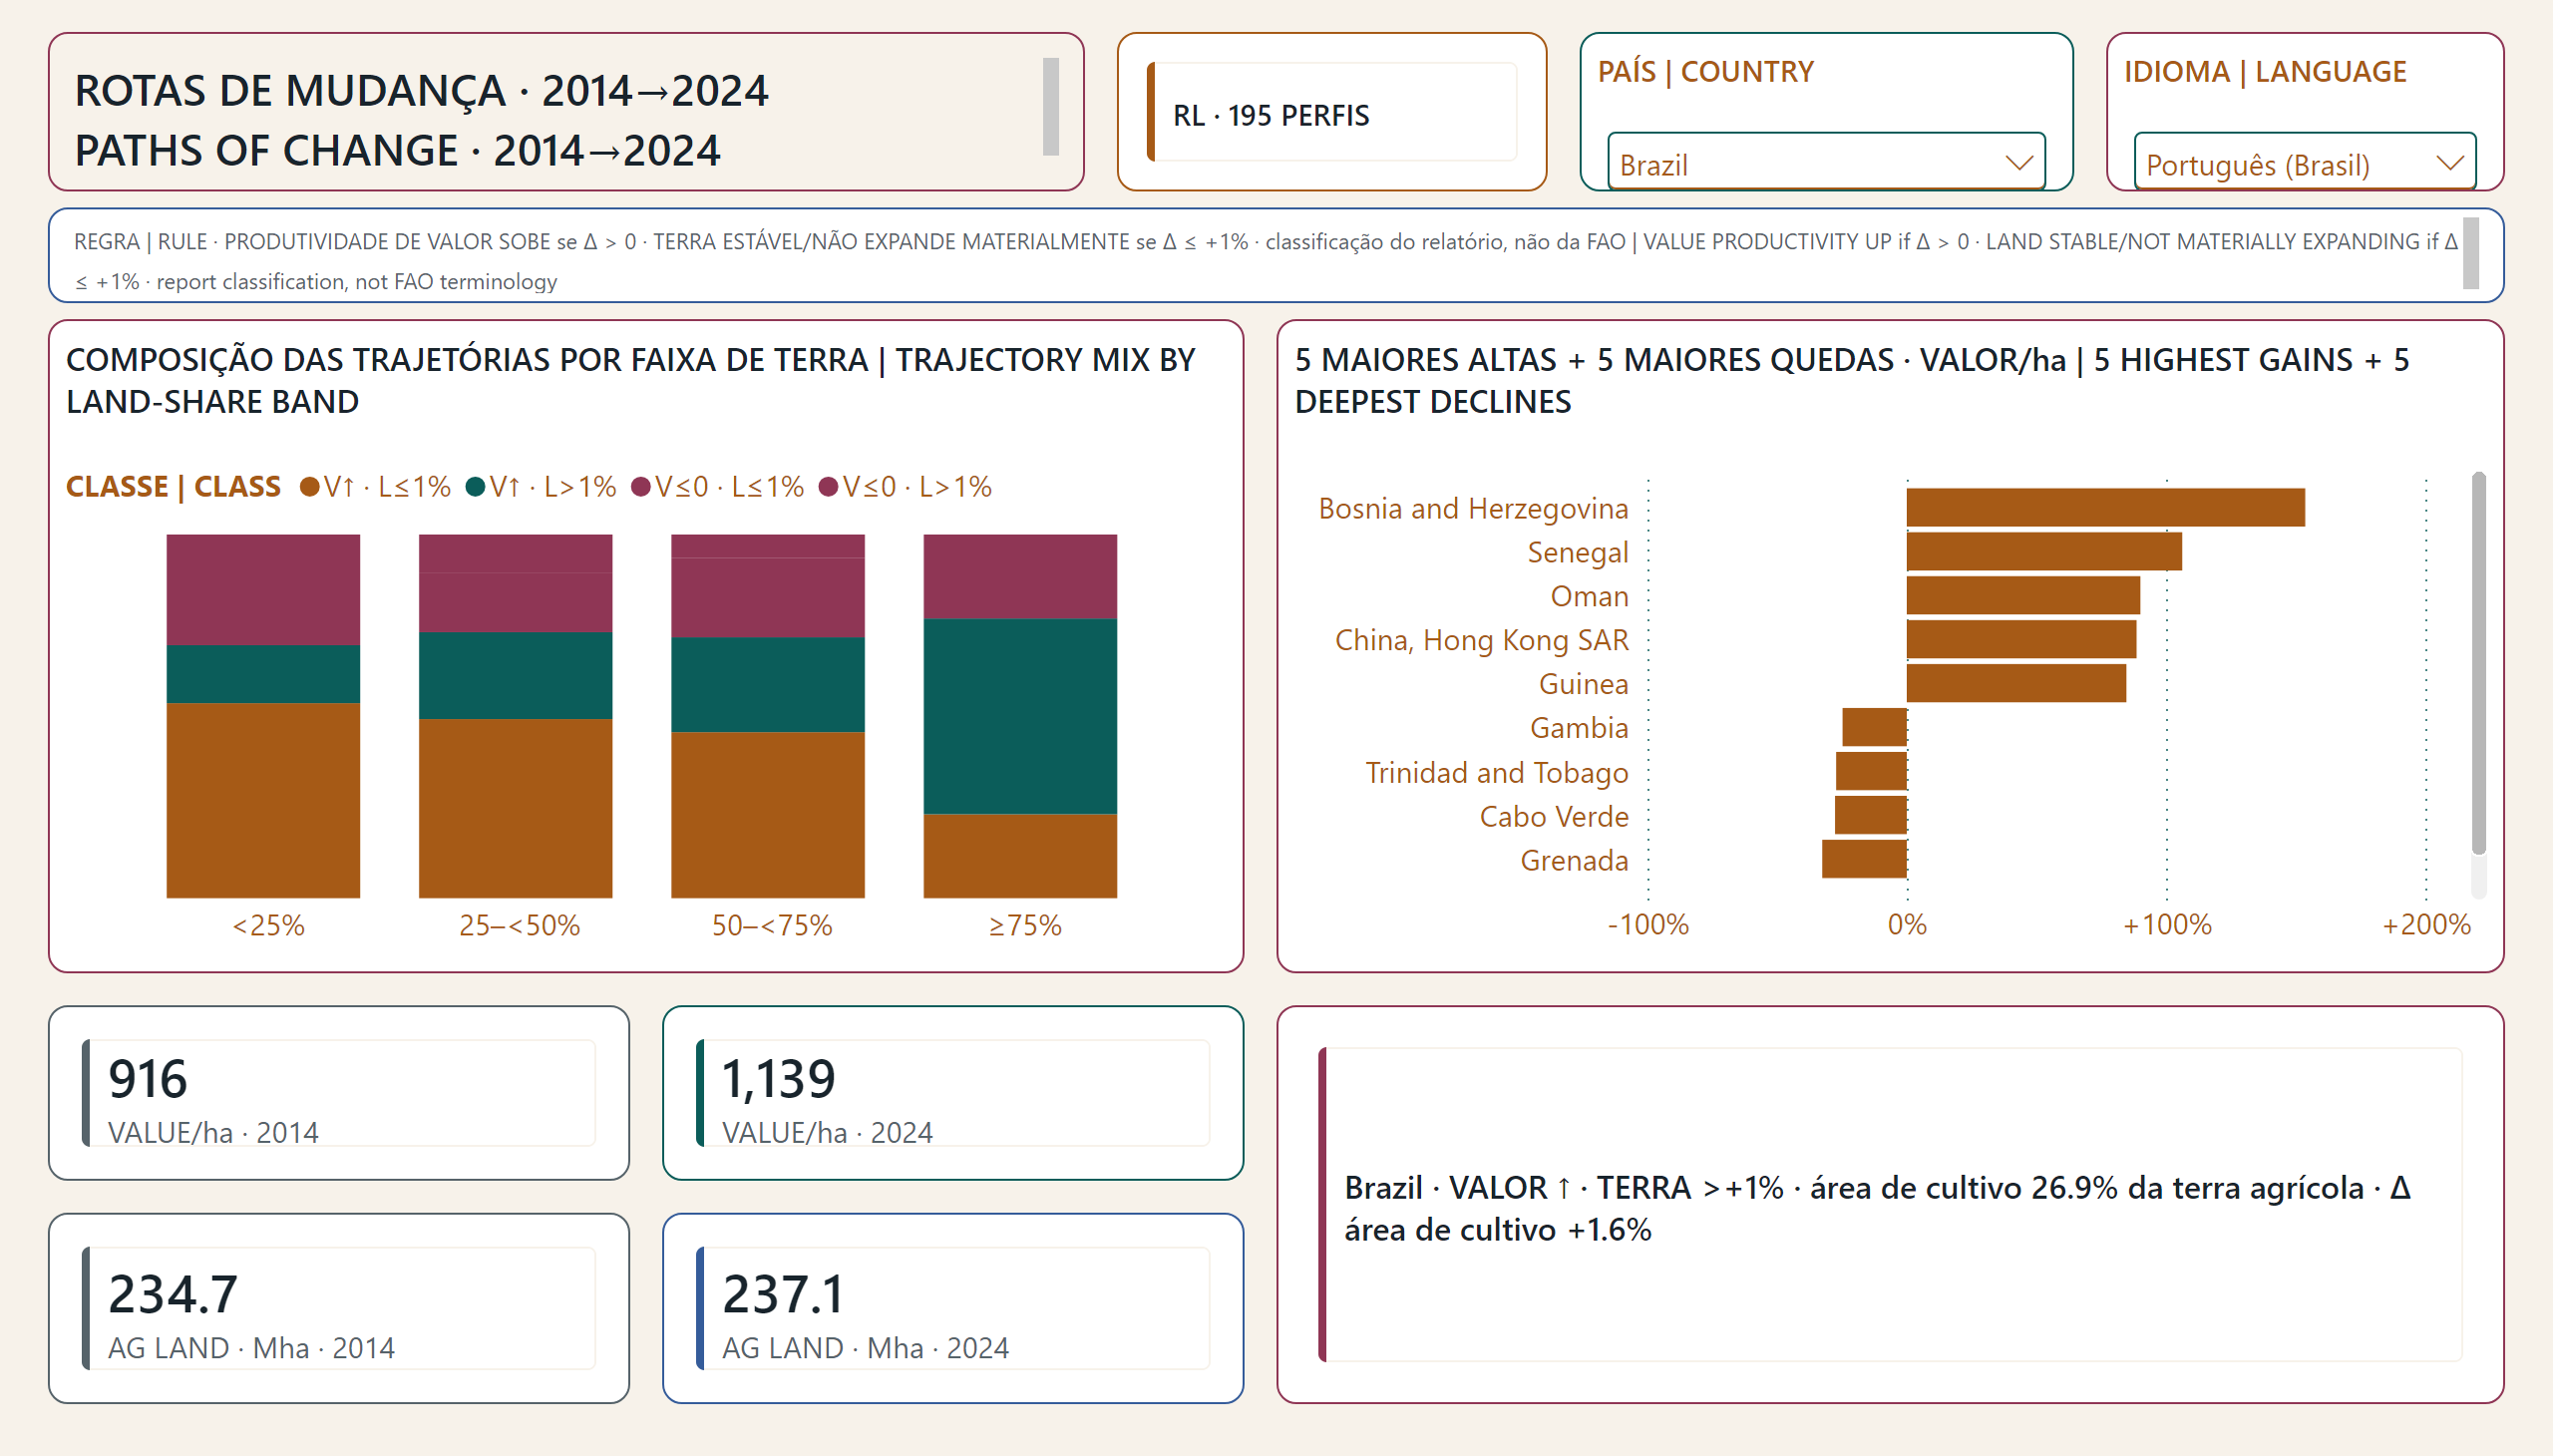Click the 25–<50% axis label
Image resolution: width=2553 pixels, height=1456 pixels.
(519, 925)
